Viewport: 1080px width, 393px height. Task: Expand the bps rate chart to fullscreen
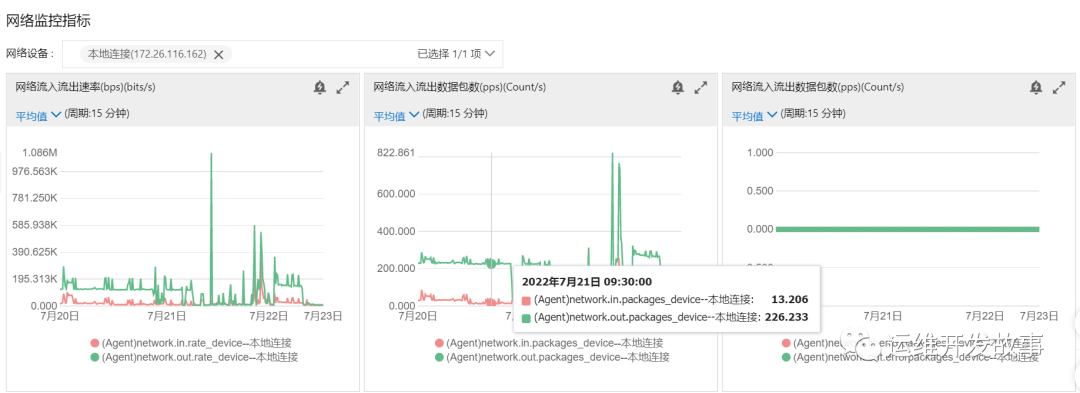[x=342, y=87]
